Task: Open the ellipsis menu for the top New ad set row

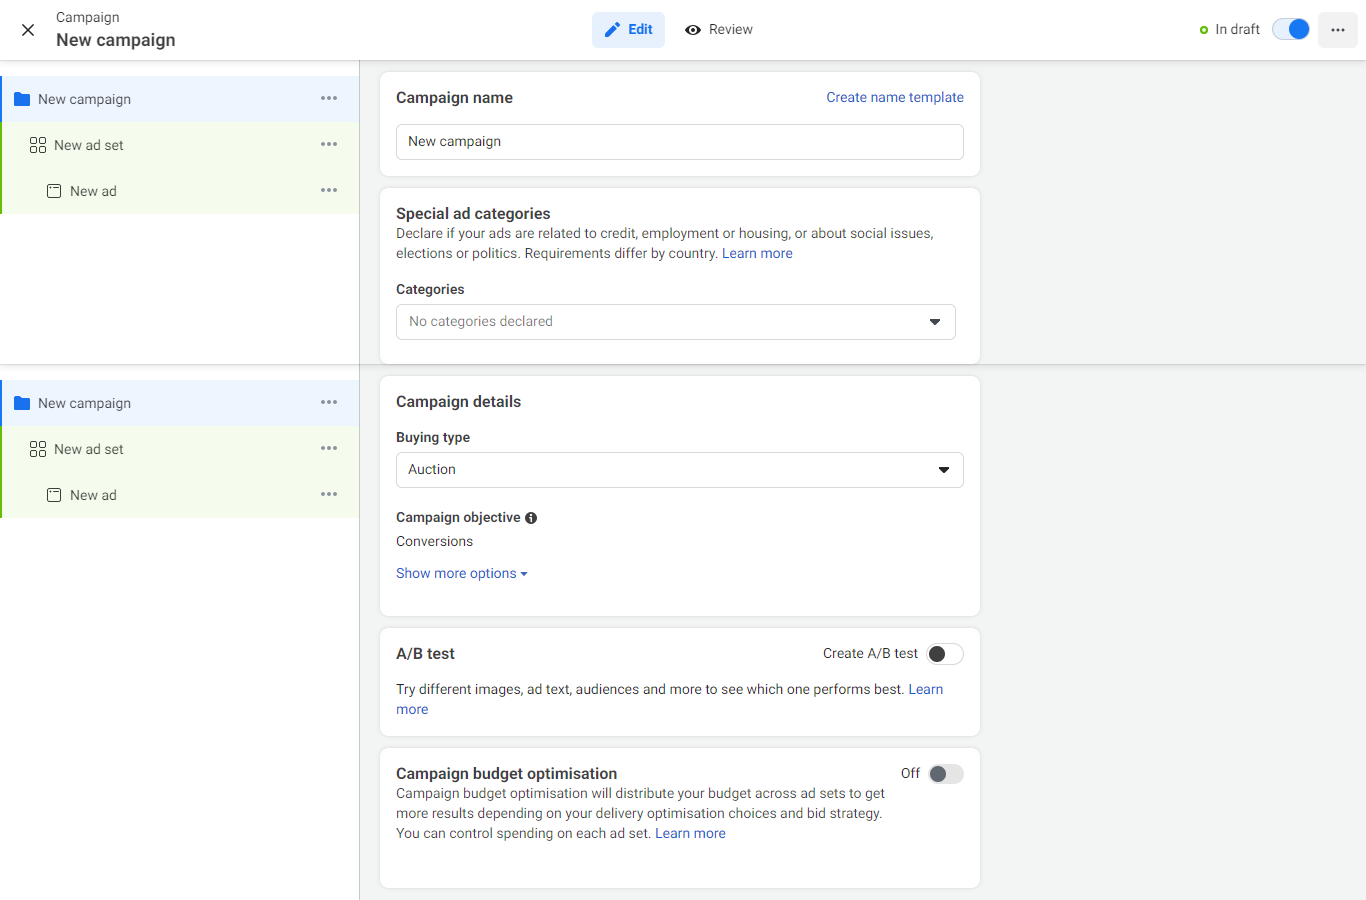Action: pos(329,145)
